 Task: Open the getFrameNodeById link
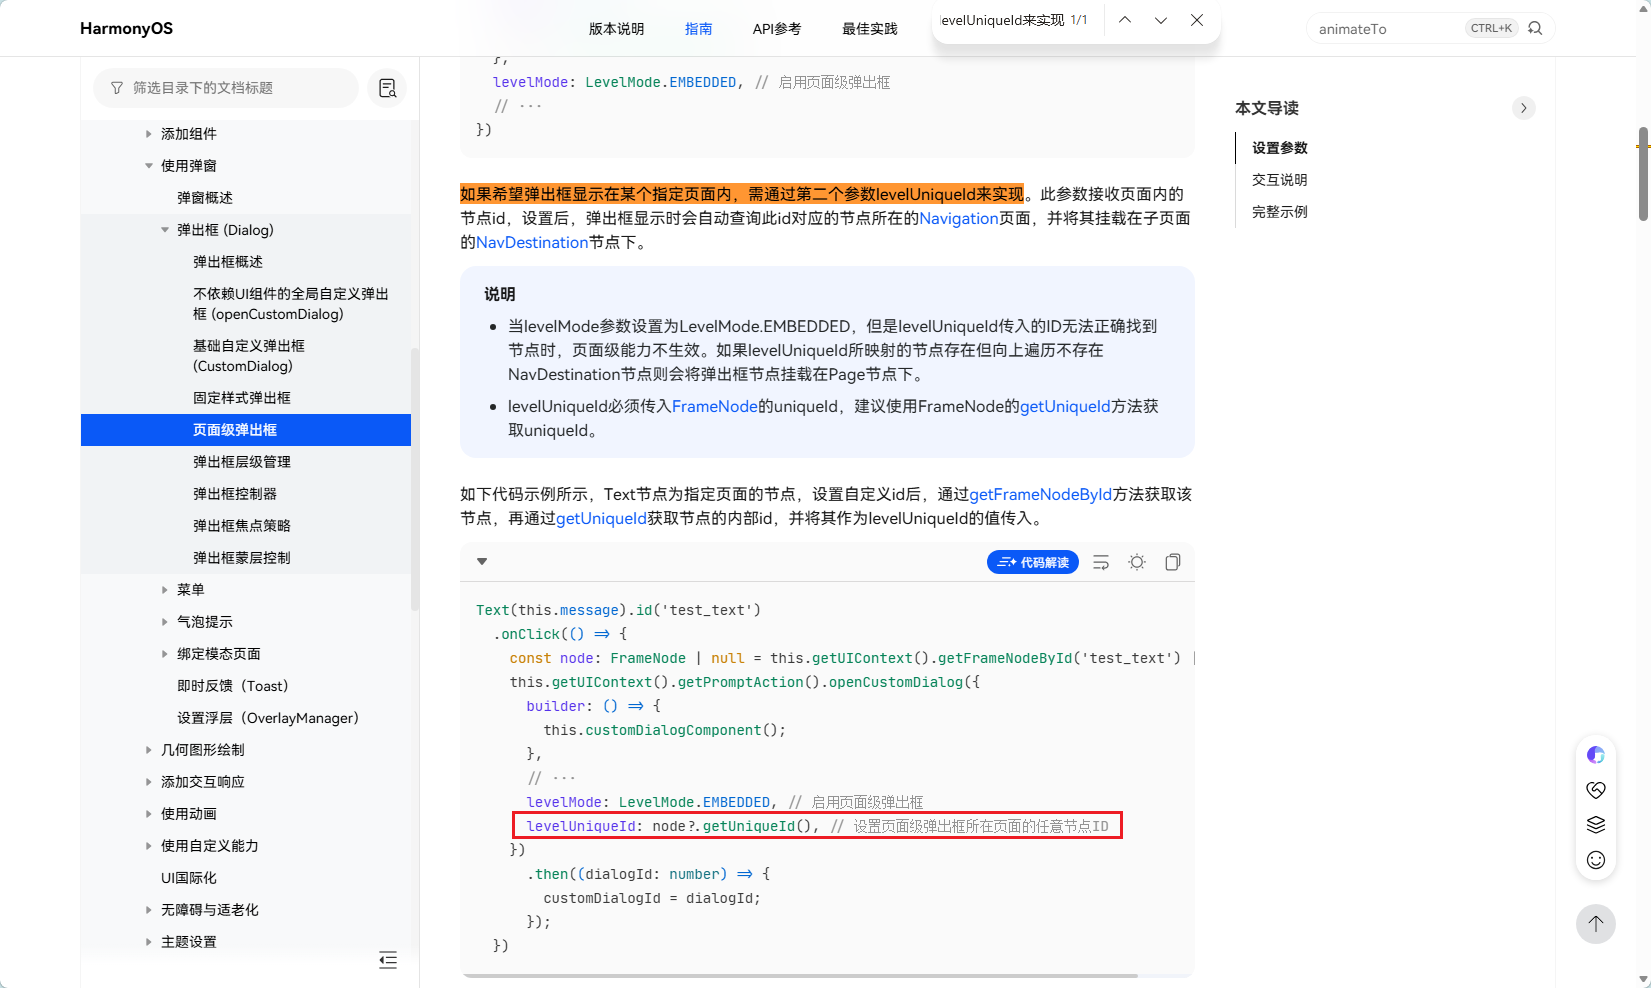click(1040, 494)
